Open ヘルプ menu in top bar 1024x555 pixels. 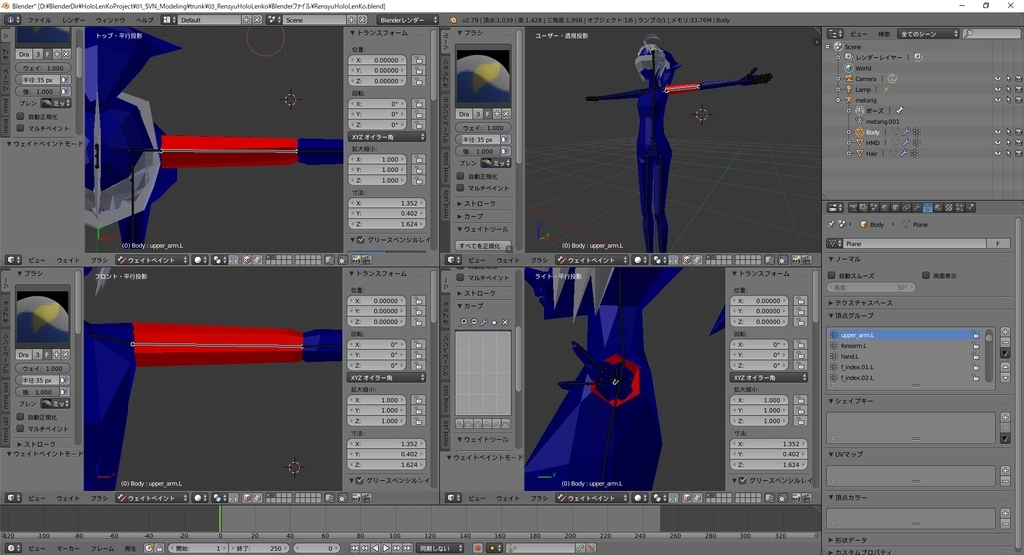[144, 20]
